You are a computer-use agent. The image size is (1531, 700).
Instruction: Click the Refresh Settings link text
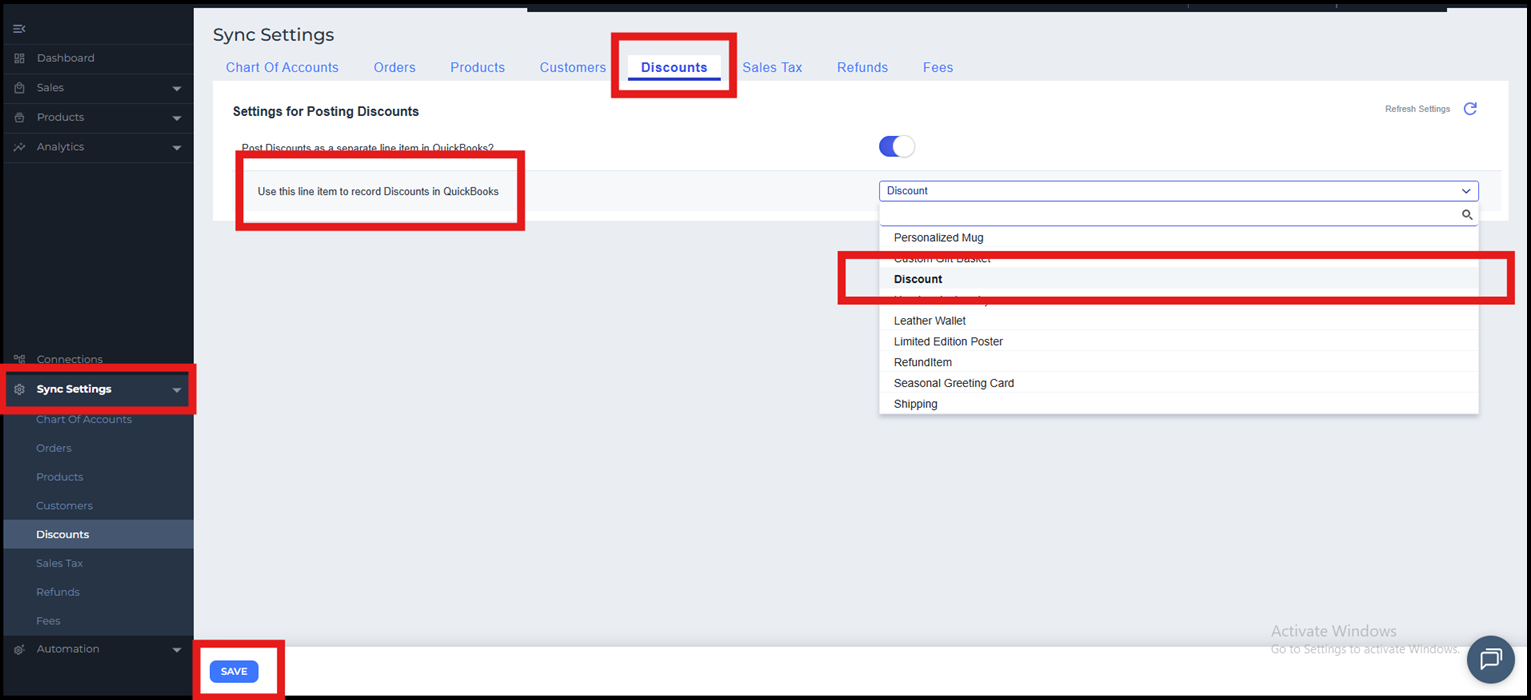(x=1417, y=109)
